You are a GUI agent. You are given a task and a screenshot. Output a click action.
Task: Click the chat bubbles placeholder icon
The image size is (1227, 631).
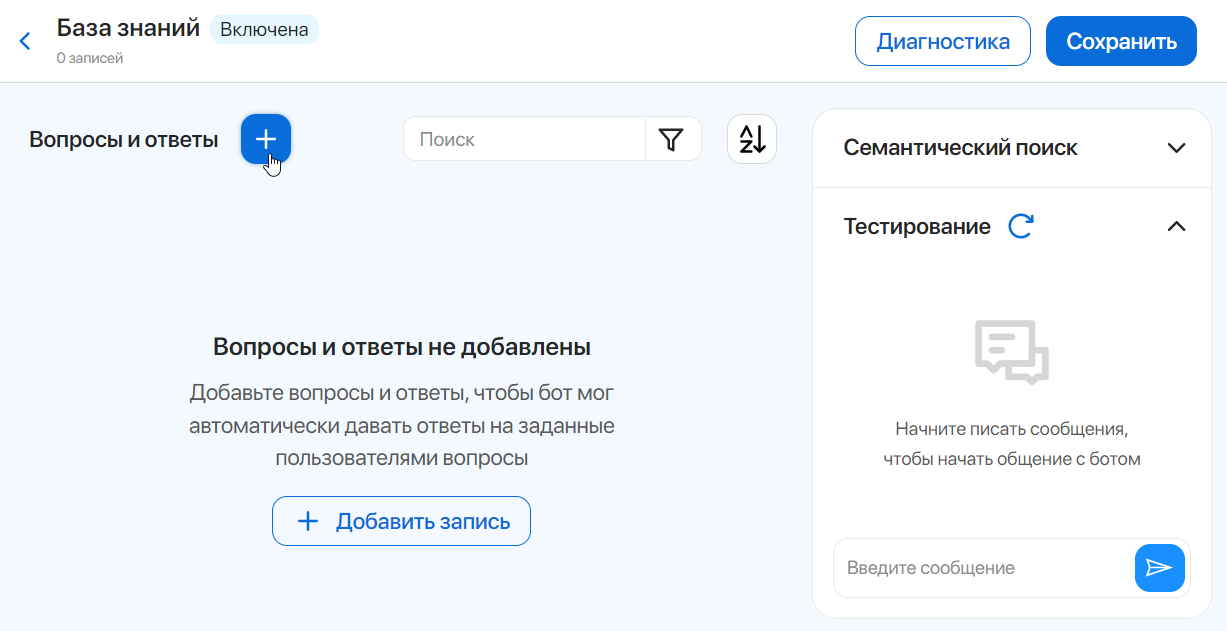[1011, 352]
